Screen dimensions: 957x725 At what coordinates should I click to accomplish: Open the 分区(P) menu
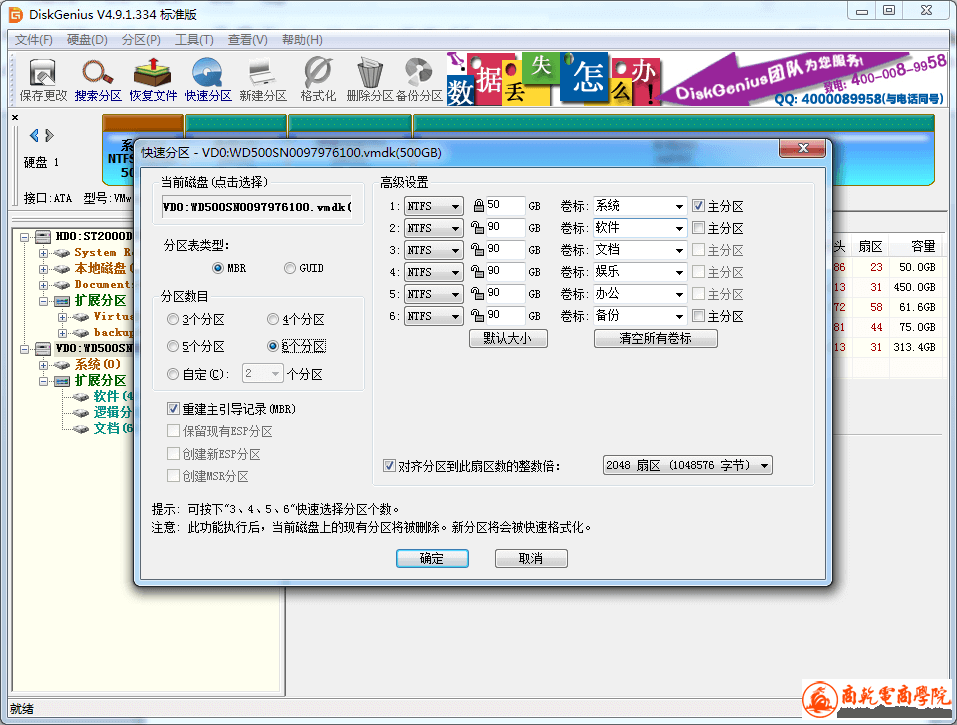click(141, 40)
